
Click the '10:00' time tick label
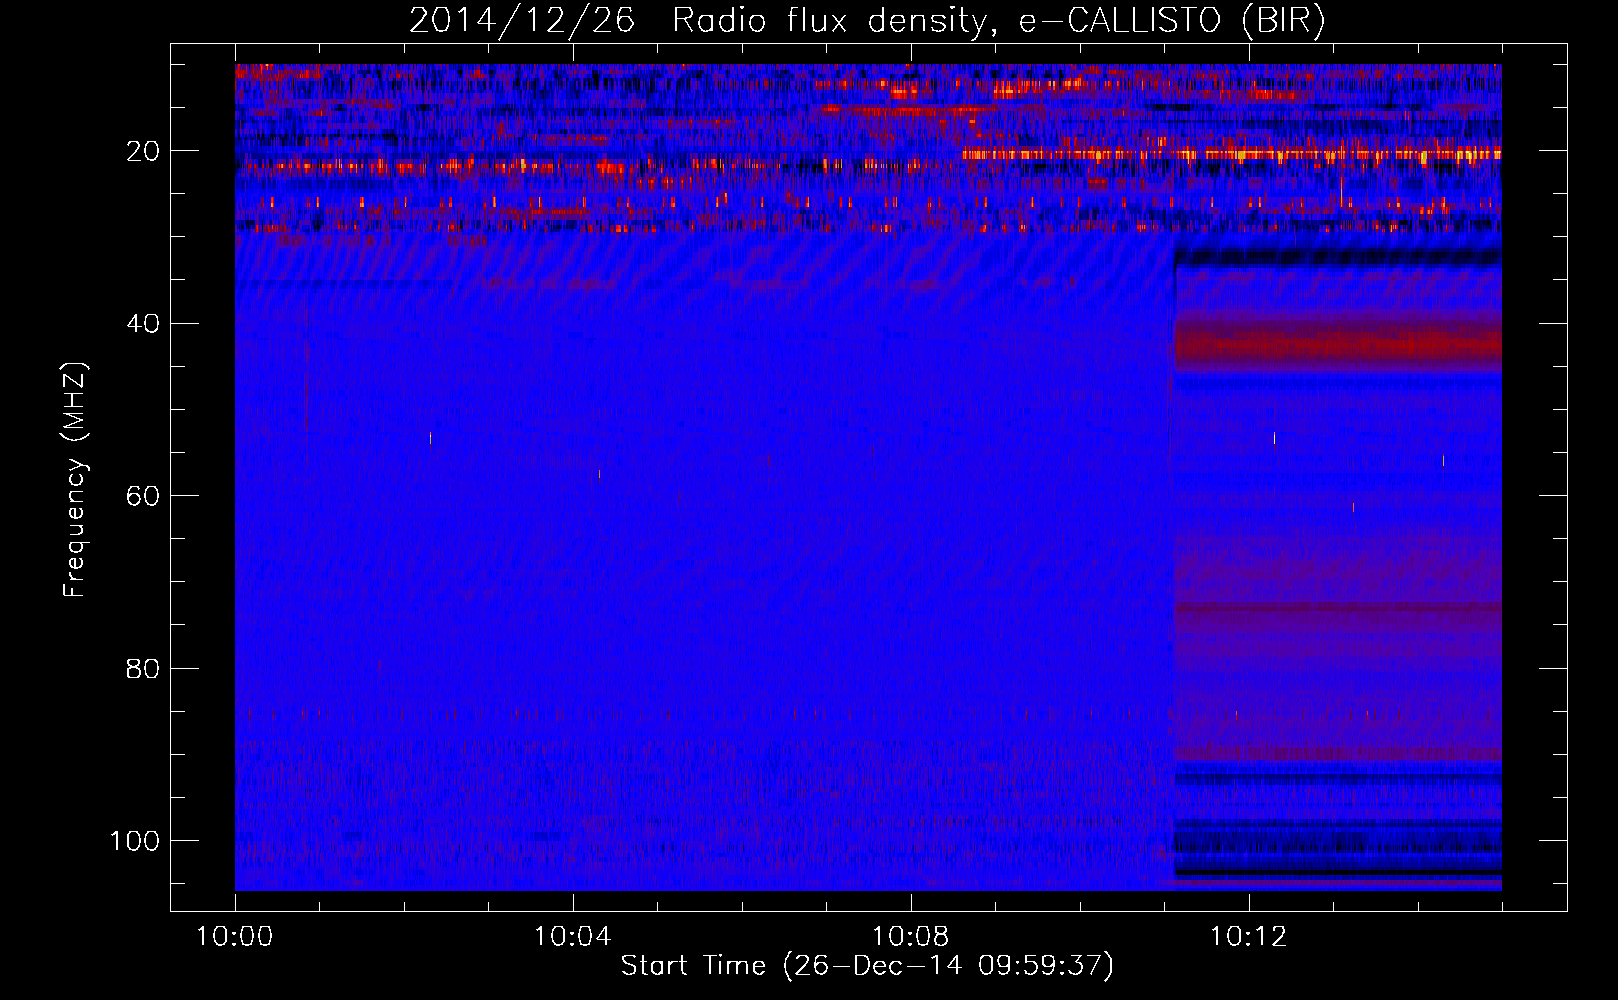(x=235, y=937)
